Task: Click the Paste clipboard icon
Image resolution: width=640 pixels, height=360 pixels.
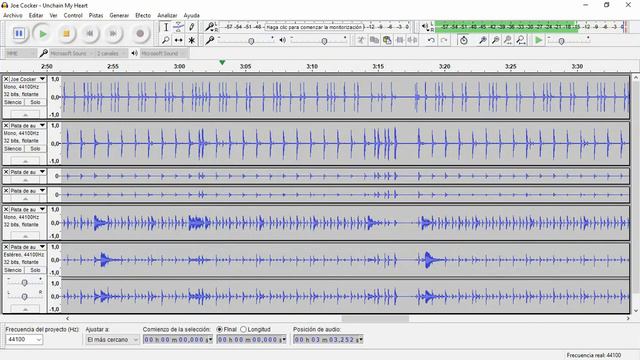Action: pyautogui.click(x=387, y=40)
